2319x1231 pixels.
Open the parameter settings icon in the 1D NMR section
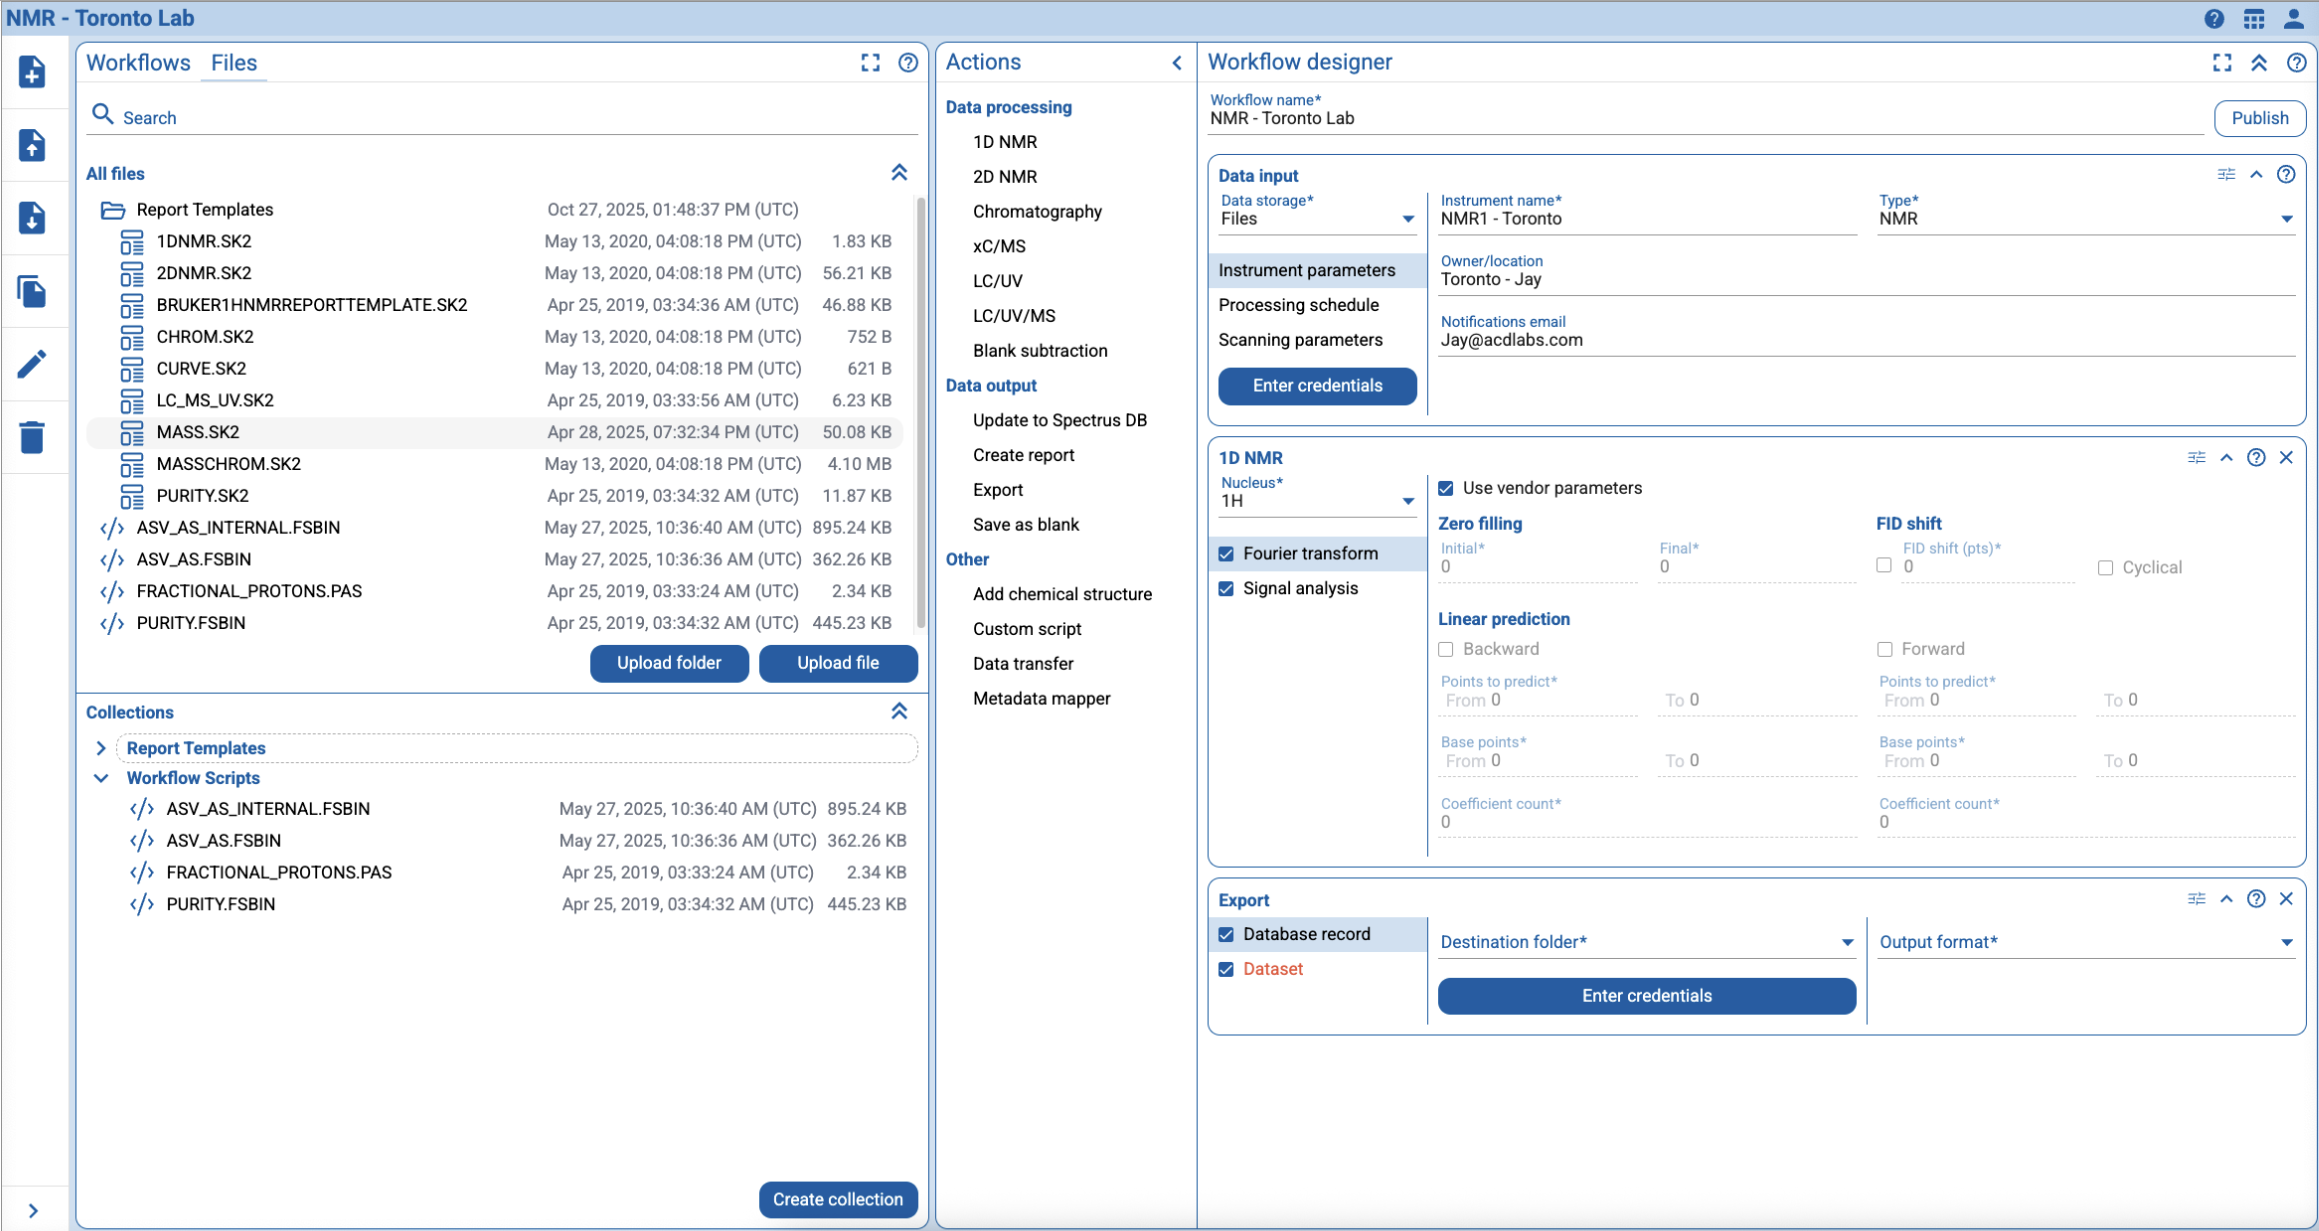2196,457
